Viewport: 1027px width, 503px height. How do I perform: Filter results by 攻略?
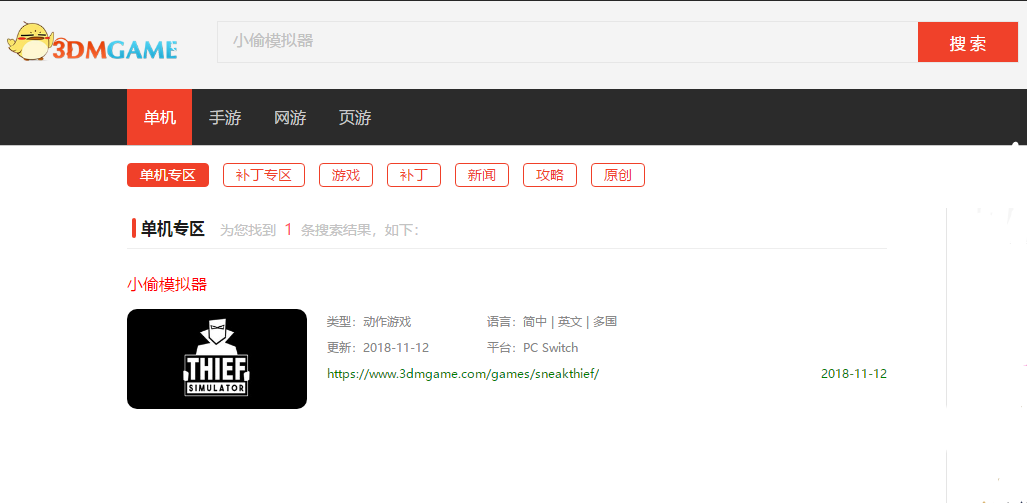[x=550, y=175]
